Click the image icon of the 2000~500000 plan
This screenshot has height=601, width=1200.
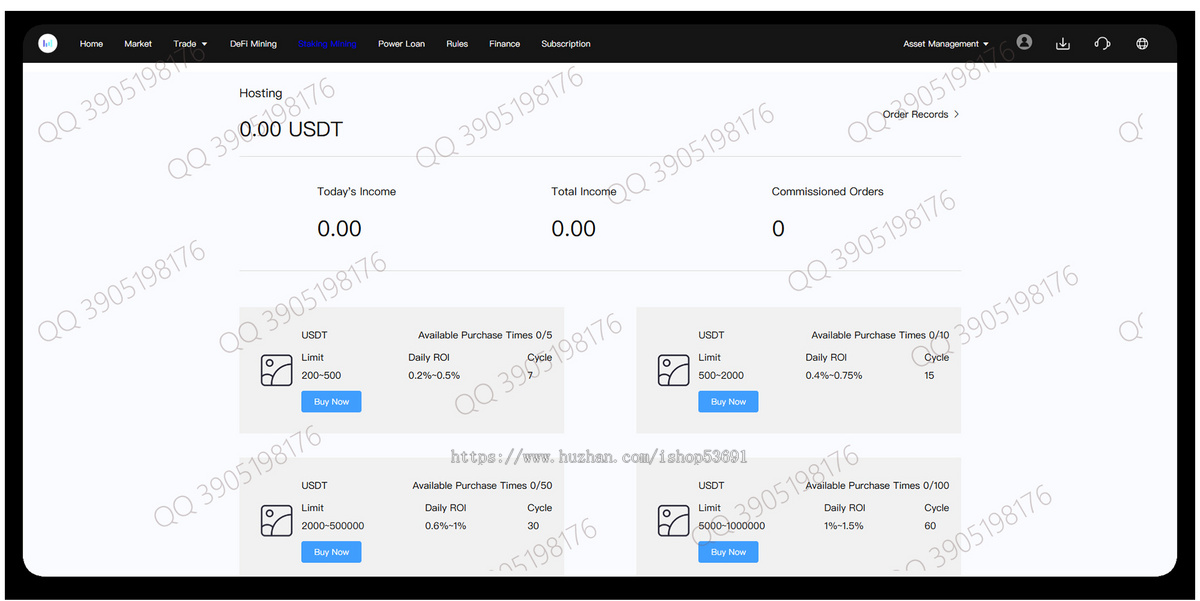pos(277,520)
